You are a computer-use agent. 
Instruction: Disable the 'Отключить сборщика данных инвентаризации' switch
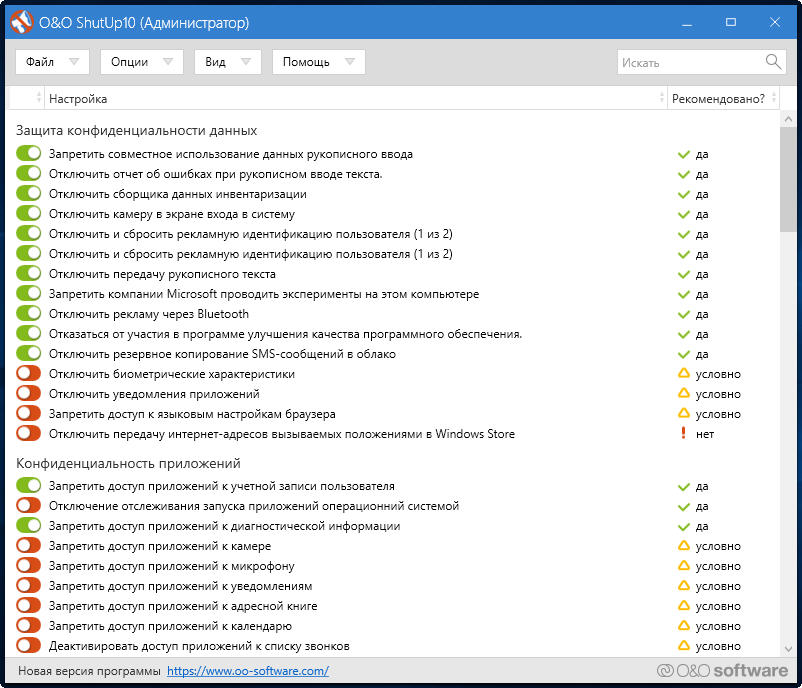pyautogui.click(x=28, y=193)
